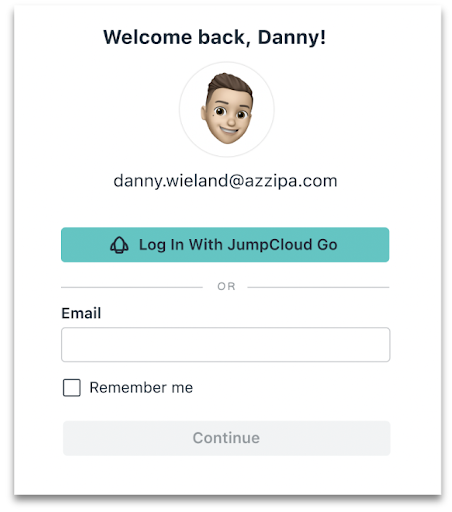Click the word Go on the login button

(x=327, y=245)
